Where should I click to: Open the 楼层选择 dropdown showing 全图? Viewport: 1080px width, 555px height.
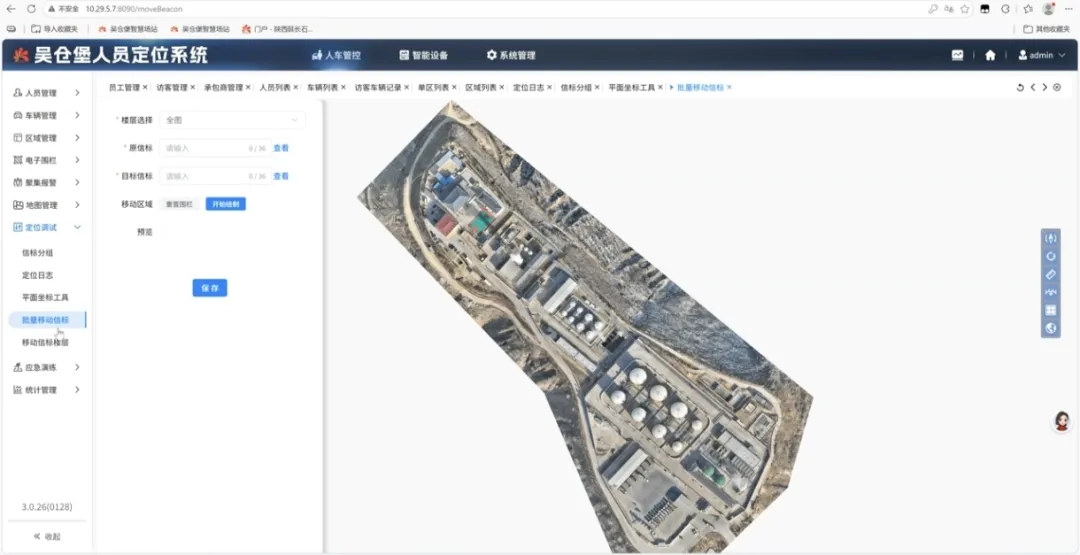(232, 120)
